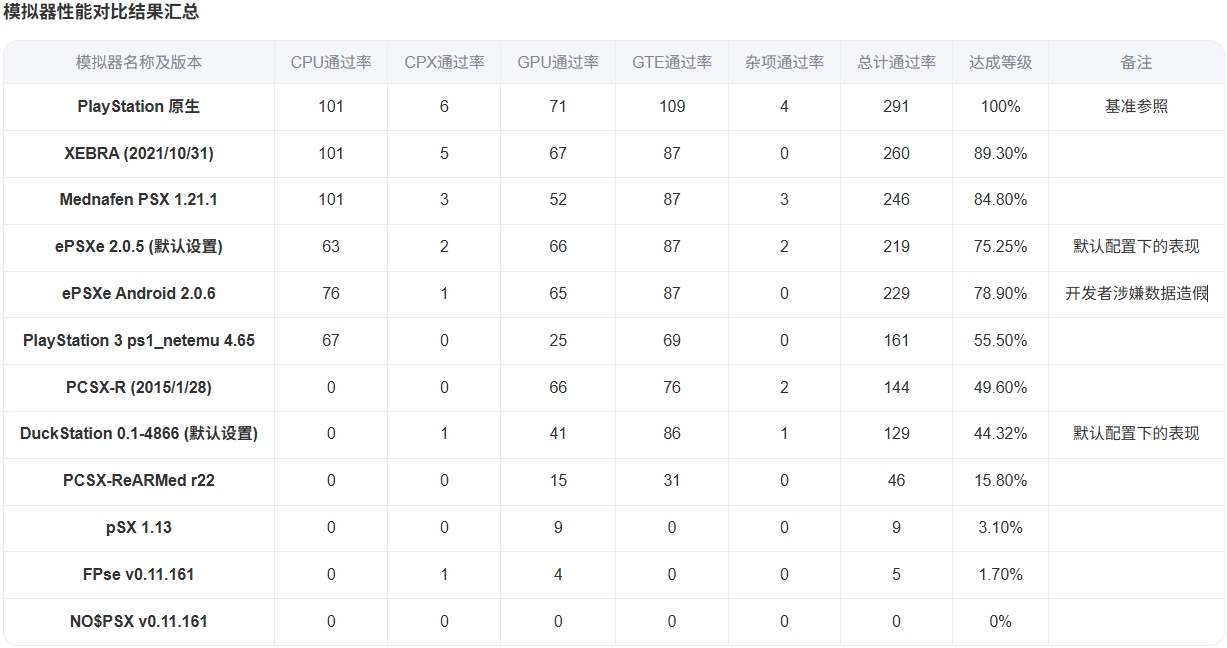1227x648 pixels.
Task: Click the 1.70% level cell
Action: point(1000,574)
